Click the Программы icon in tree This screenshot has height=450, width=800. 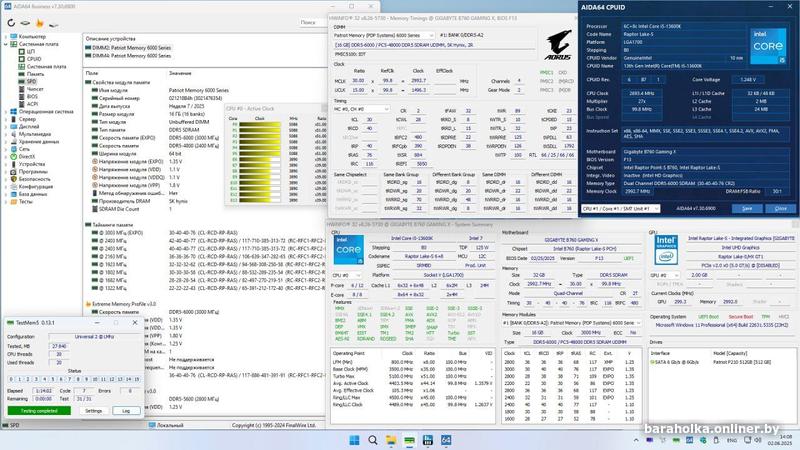(14, 171)
